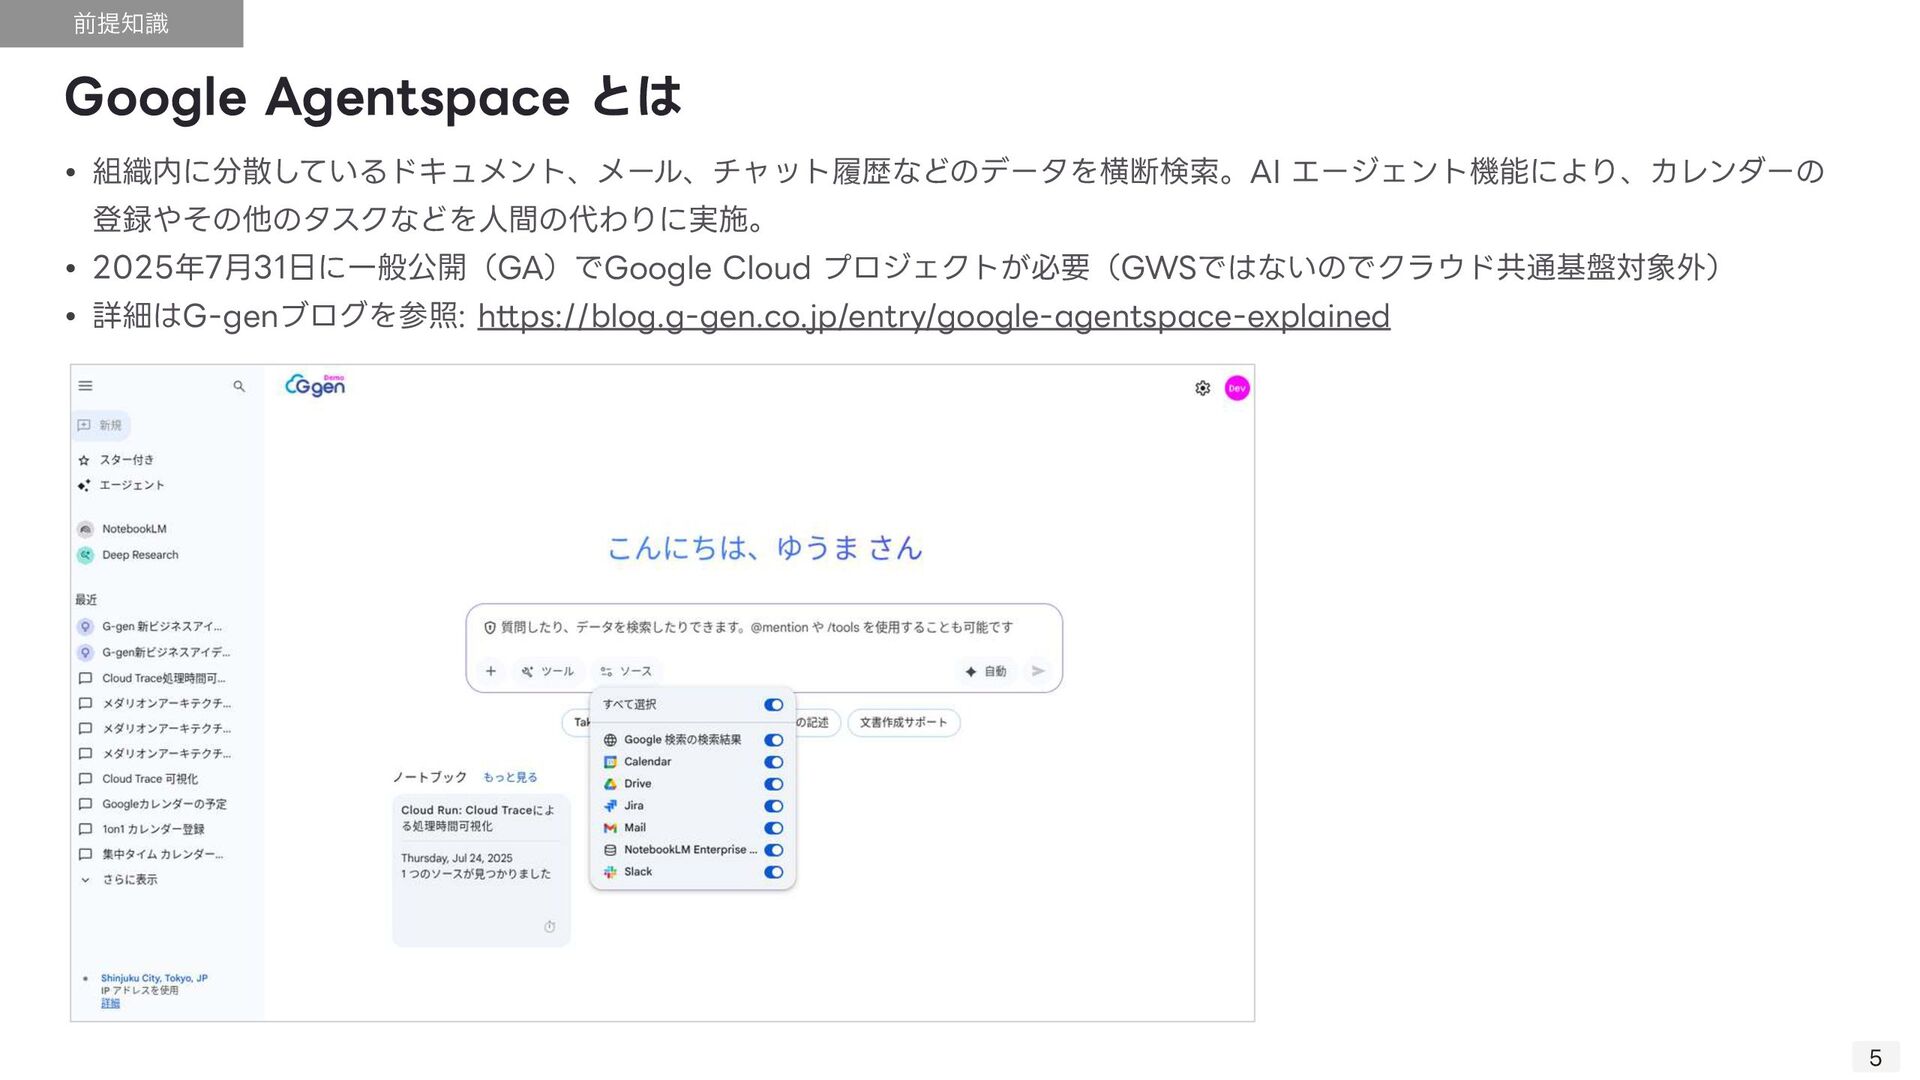Click the plus attach icon in the prompt box
This screenshot has height=1080, width=1920.
point(491,671)
